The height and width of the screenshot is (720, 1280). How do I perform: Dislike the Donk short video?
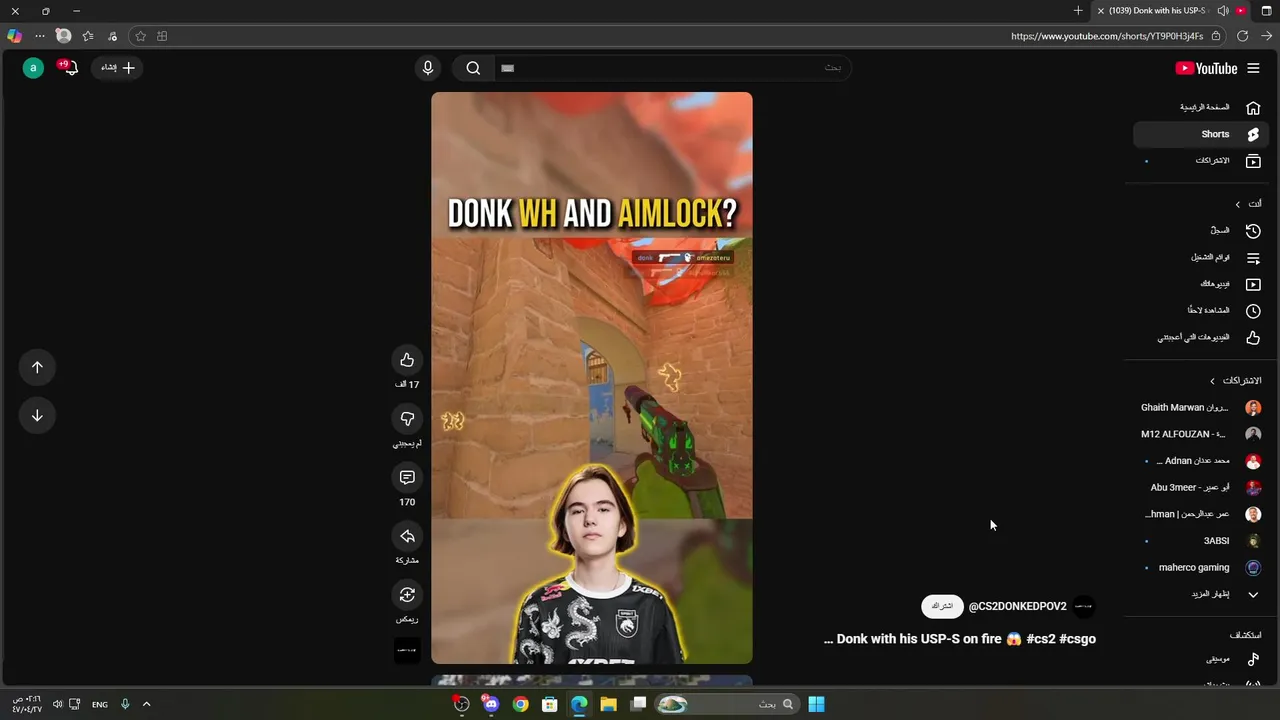pos(407,419)
